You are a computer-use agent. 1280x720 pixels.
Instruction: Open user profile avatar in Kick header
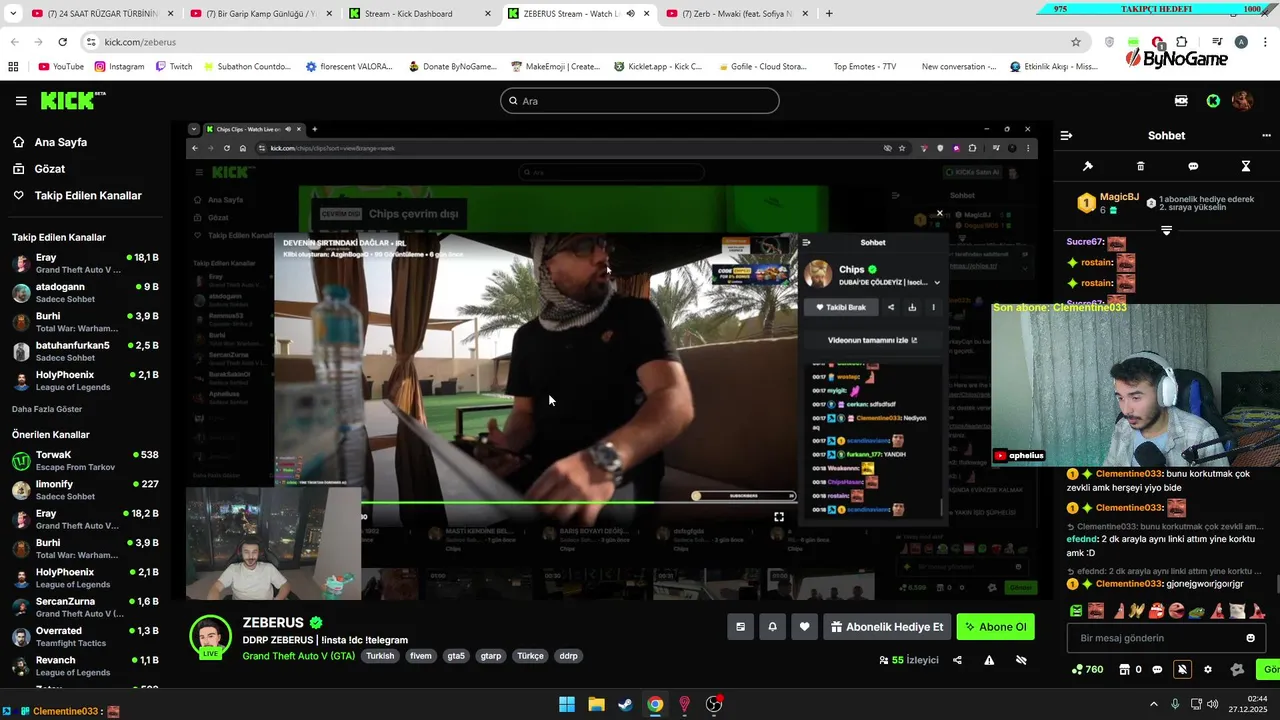click(x=1243, y=101)
